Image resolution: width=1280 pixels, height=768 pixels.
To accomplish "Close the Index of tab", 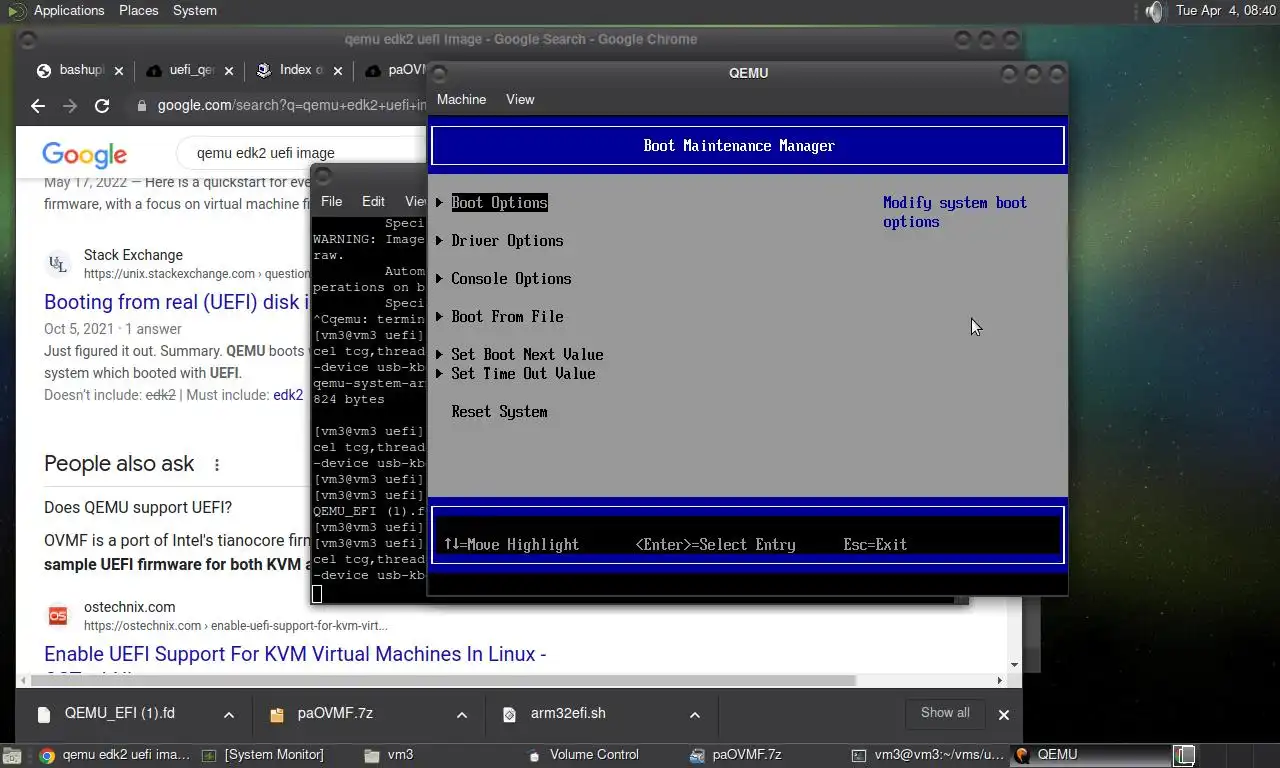I will coord(338,71).
